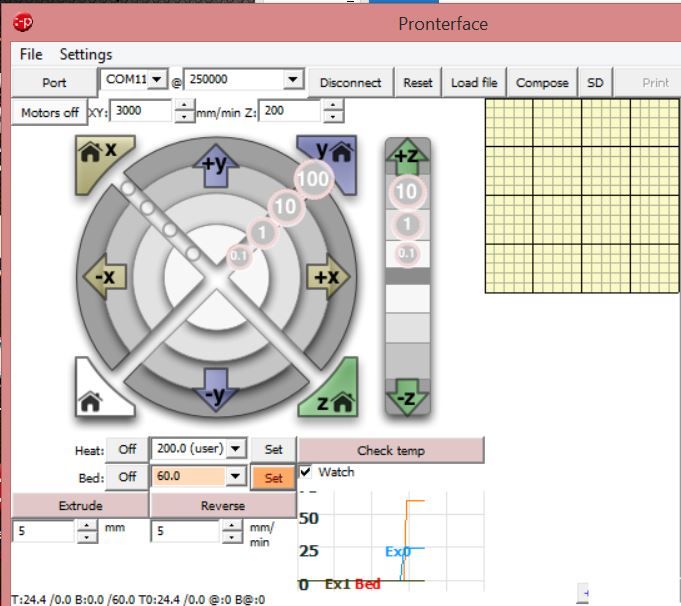681x606 pixels.
Task: Turn the Bed heater Off
Action: [127, 477]
